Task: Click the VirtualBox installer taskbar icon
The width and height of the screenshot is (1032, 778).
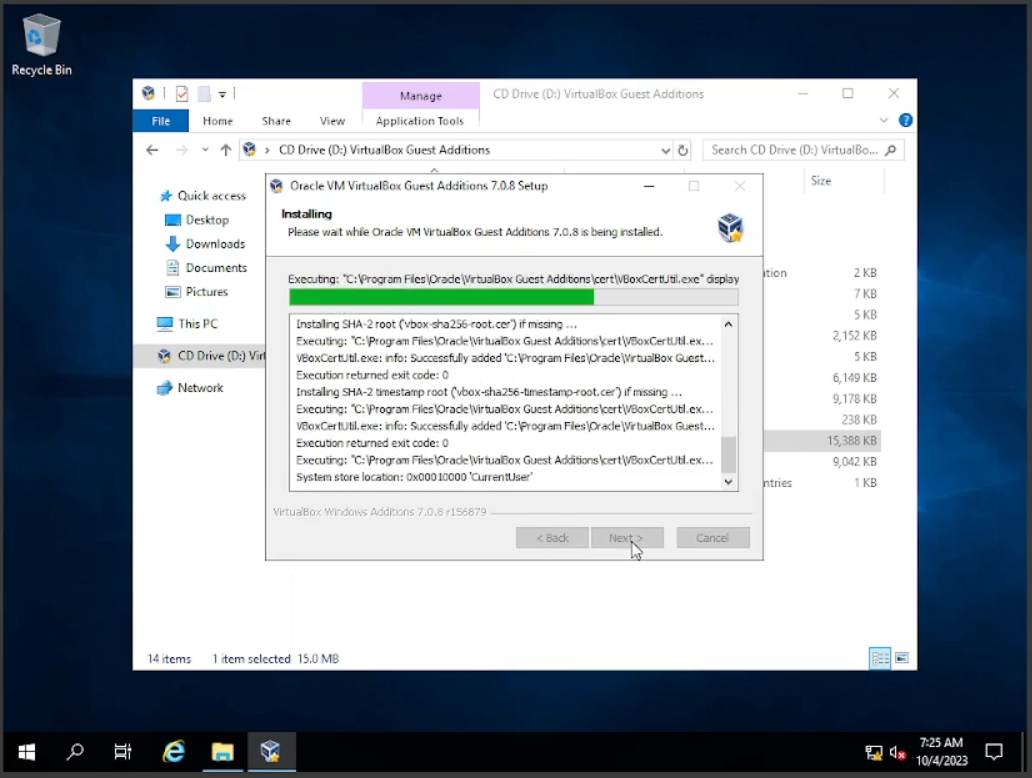Action: point(270,751)
